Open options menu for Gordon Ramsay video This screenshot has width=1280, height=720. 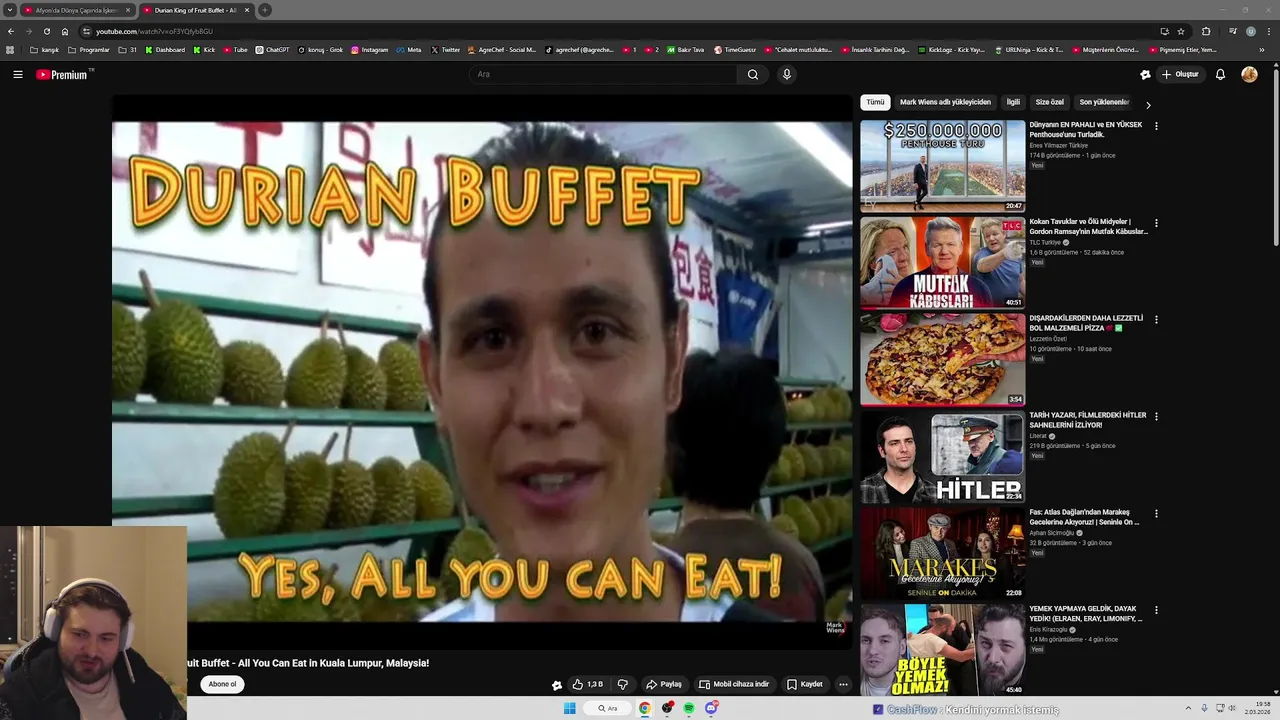(x=1156, y=223)
